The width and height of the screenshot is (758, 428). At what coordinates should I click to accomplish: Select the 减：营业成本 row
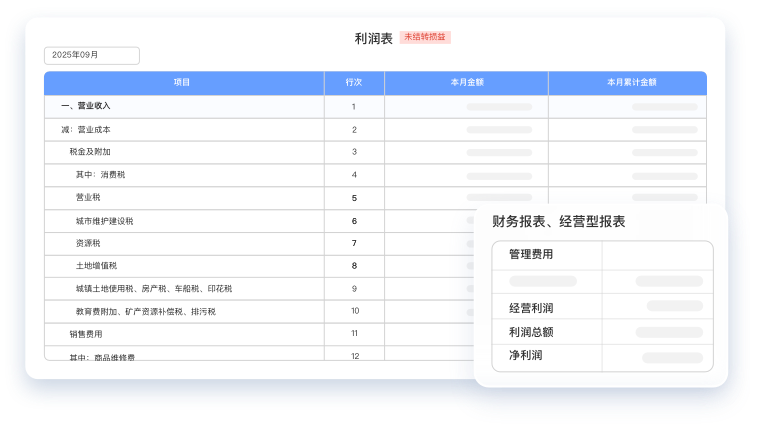point(86,129)
